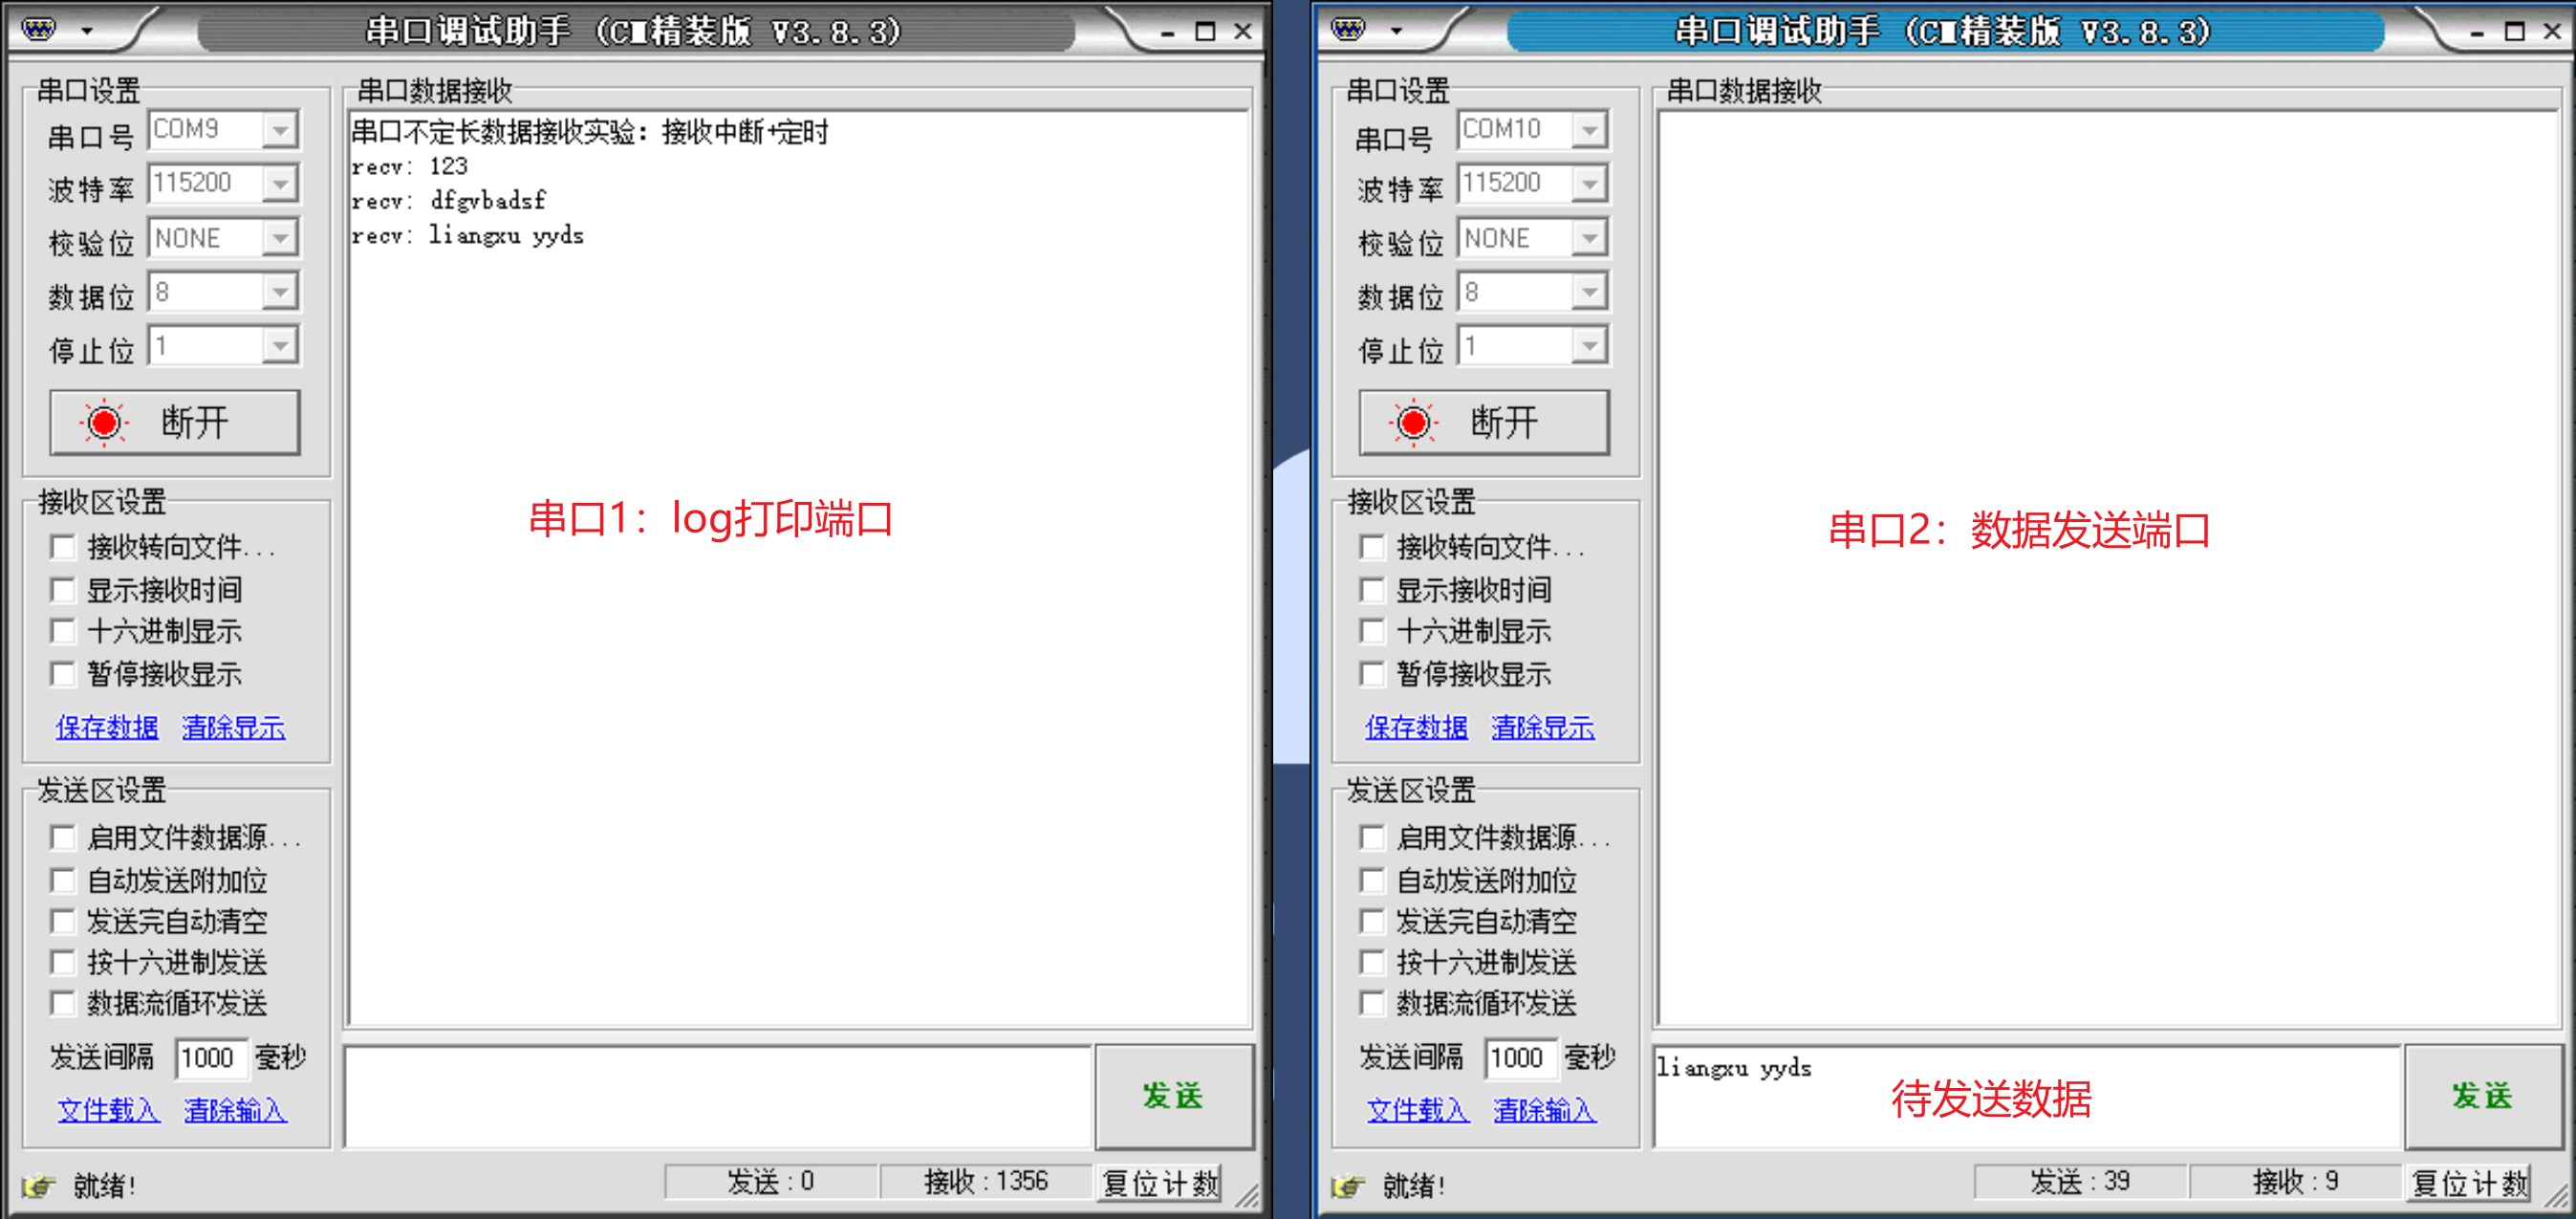
Task: Toggle 显示接收时间 checkbox in COM10 window
Action: (1372, 590)
